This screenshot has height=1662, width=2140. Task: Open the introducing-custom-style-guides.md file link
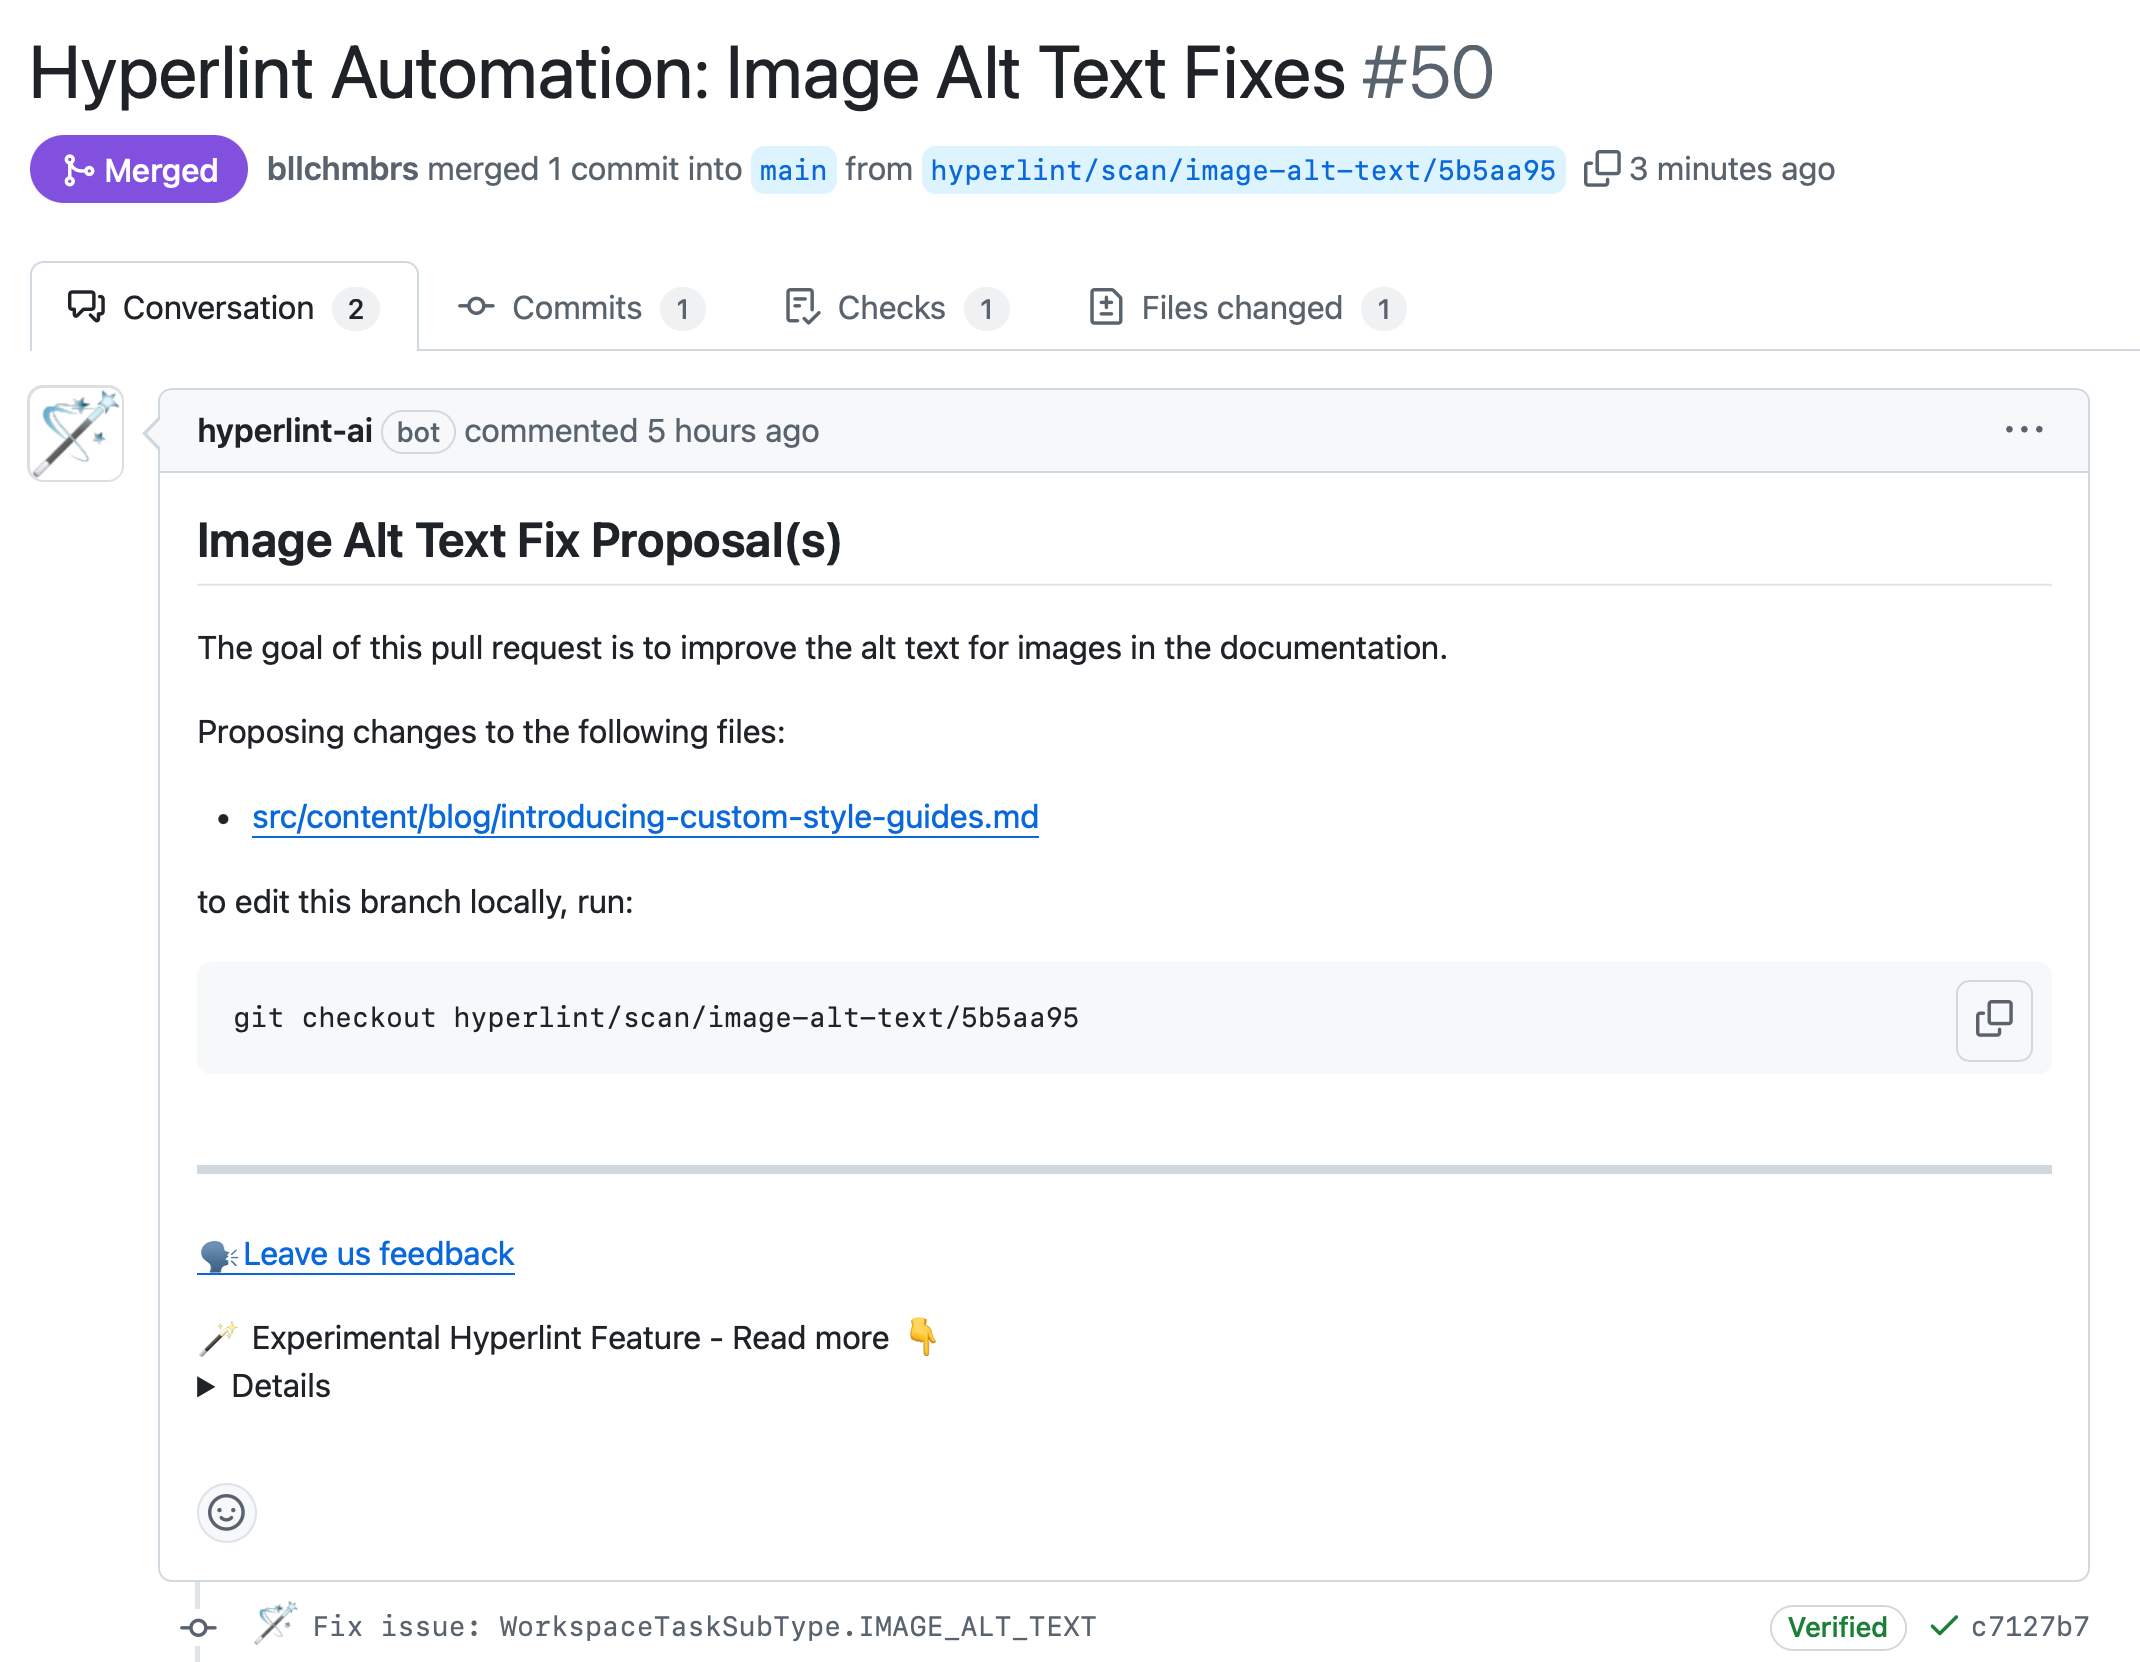[645, 817]
